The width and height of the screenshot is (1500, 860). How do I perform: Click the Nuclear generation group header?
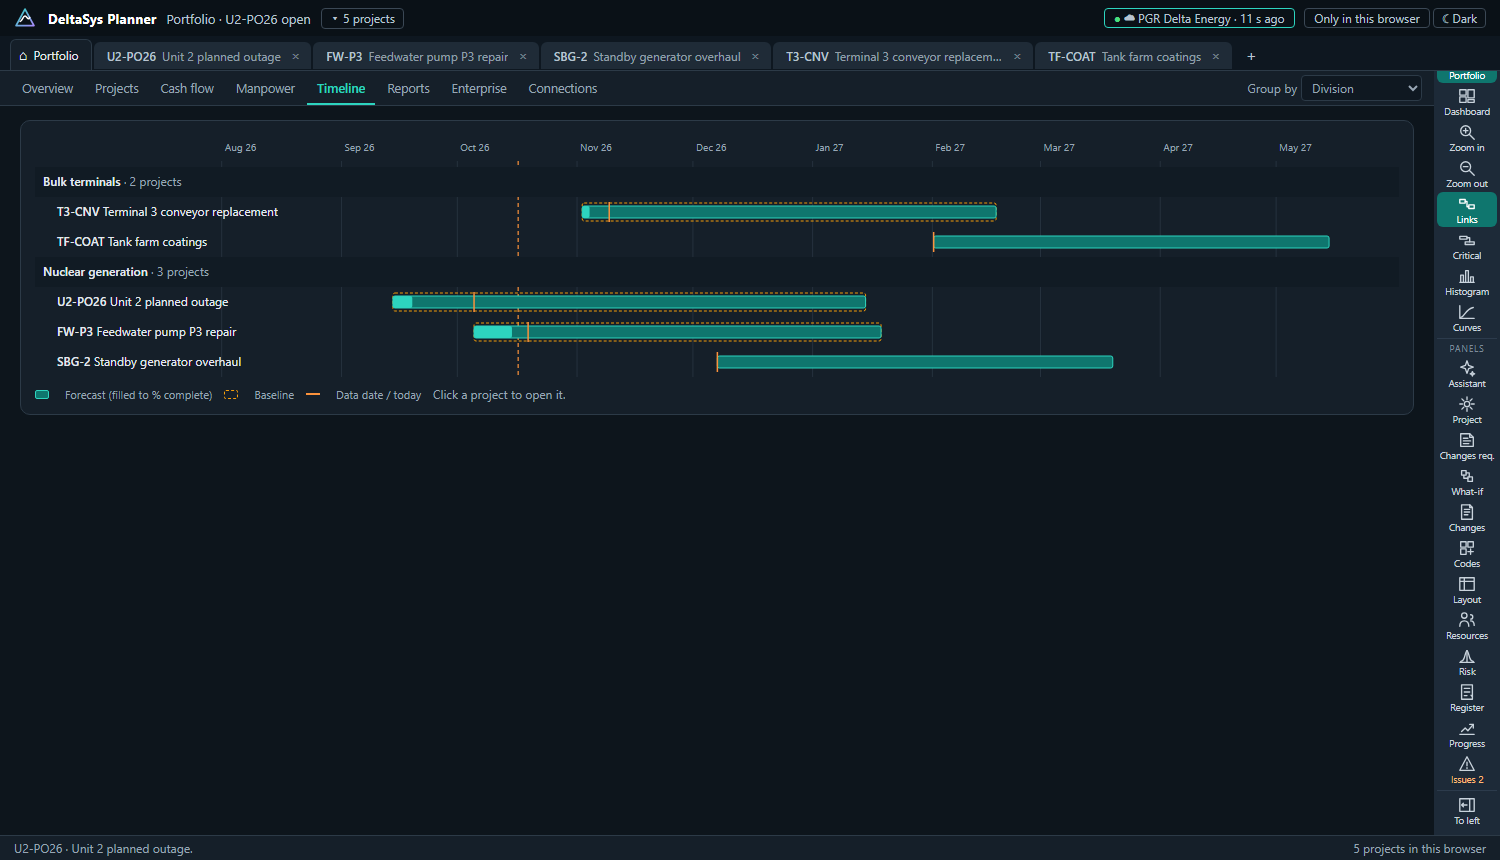coord(717,272)
